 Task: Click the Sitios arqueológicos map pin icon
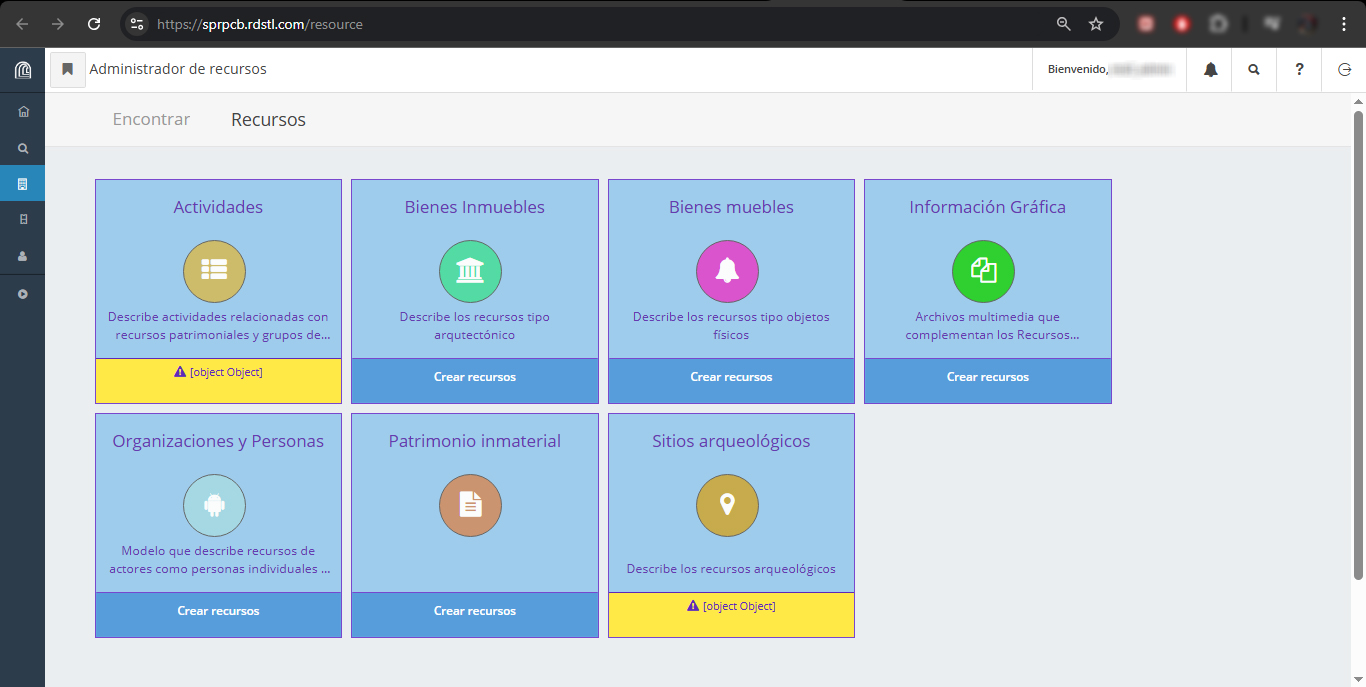point(727,505)
